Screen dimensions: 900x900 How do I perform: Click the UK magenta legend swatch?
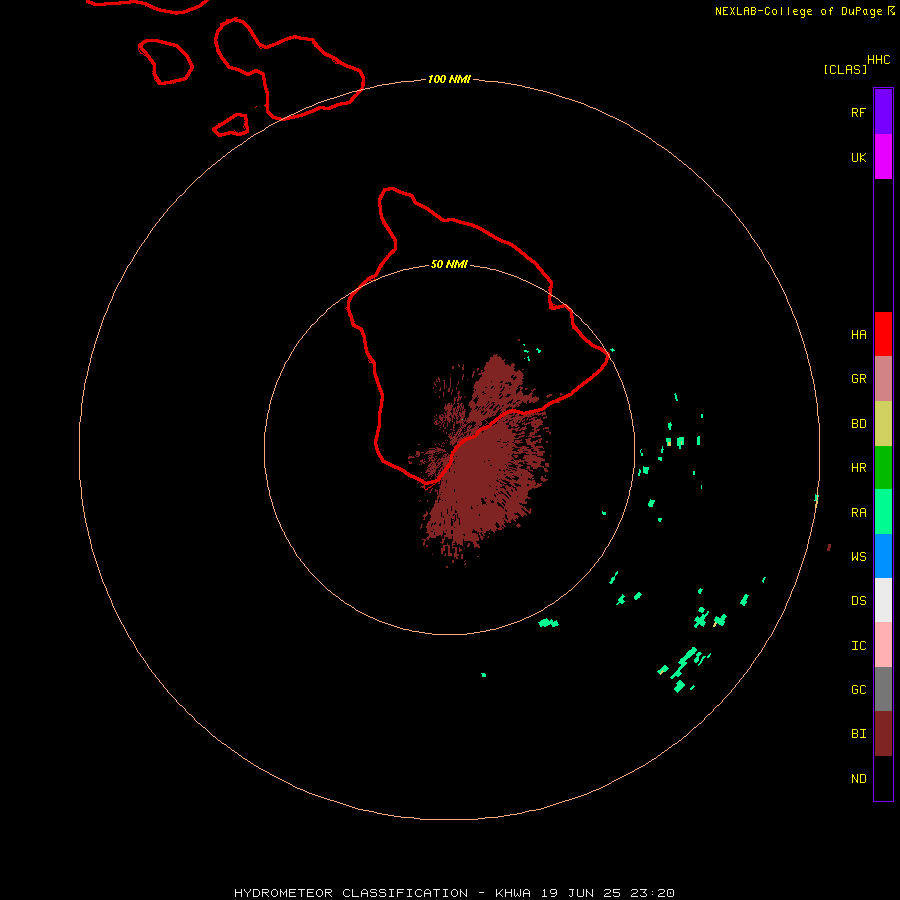[883, 157]
